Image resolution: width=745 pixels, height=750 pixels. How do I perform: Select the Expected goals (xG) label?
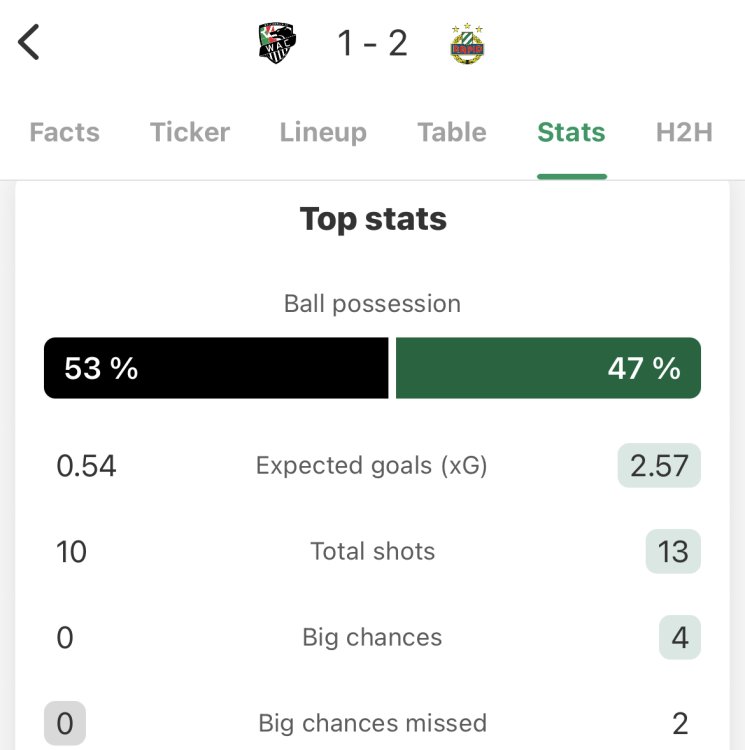(x=372, y=465)
